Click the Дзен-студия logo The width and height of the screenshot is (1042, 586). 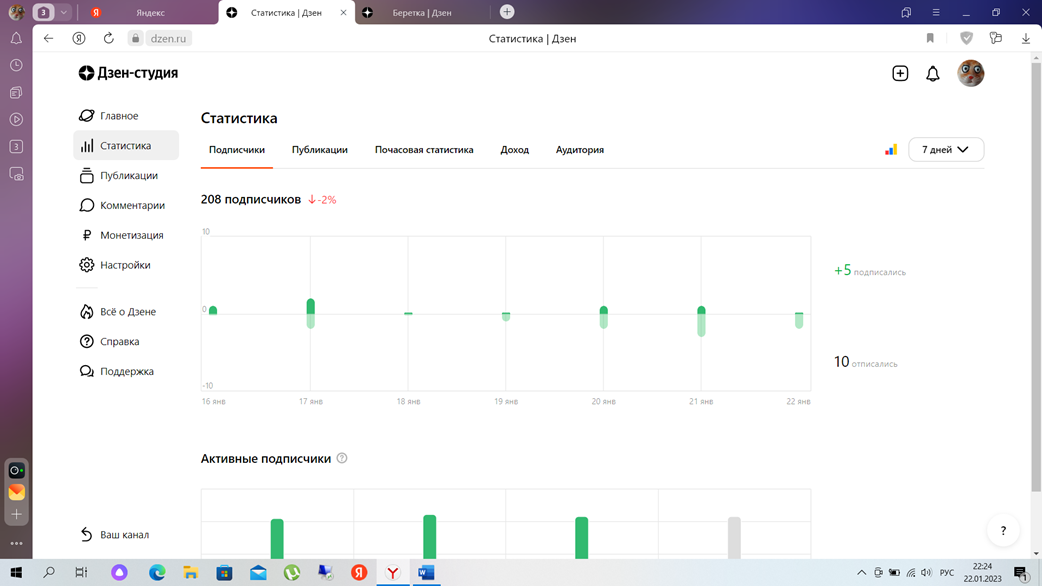tap(128, 73)
